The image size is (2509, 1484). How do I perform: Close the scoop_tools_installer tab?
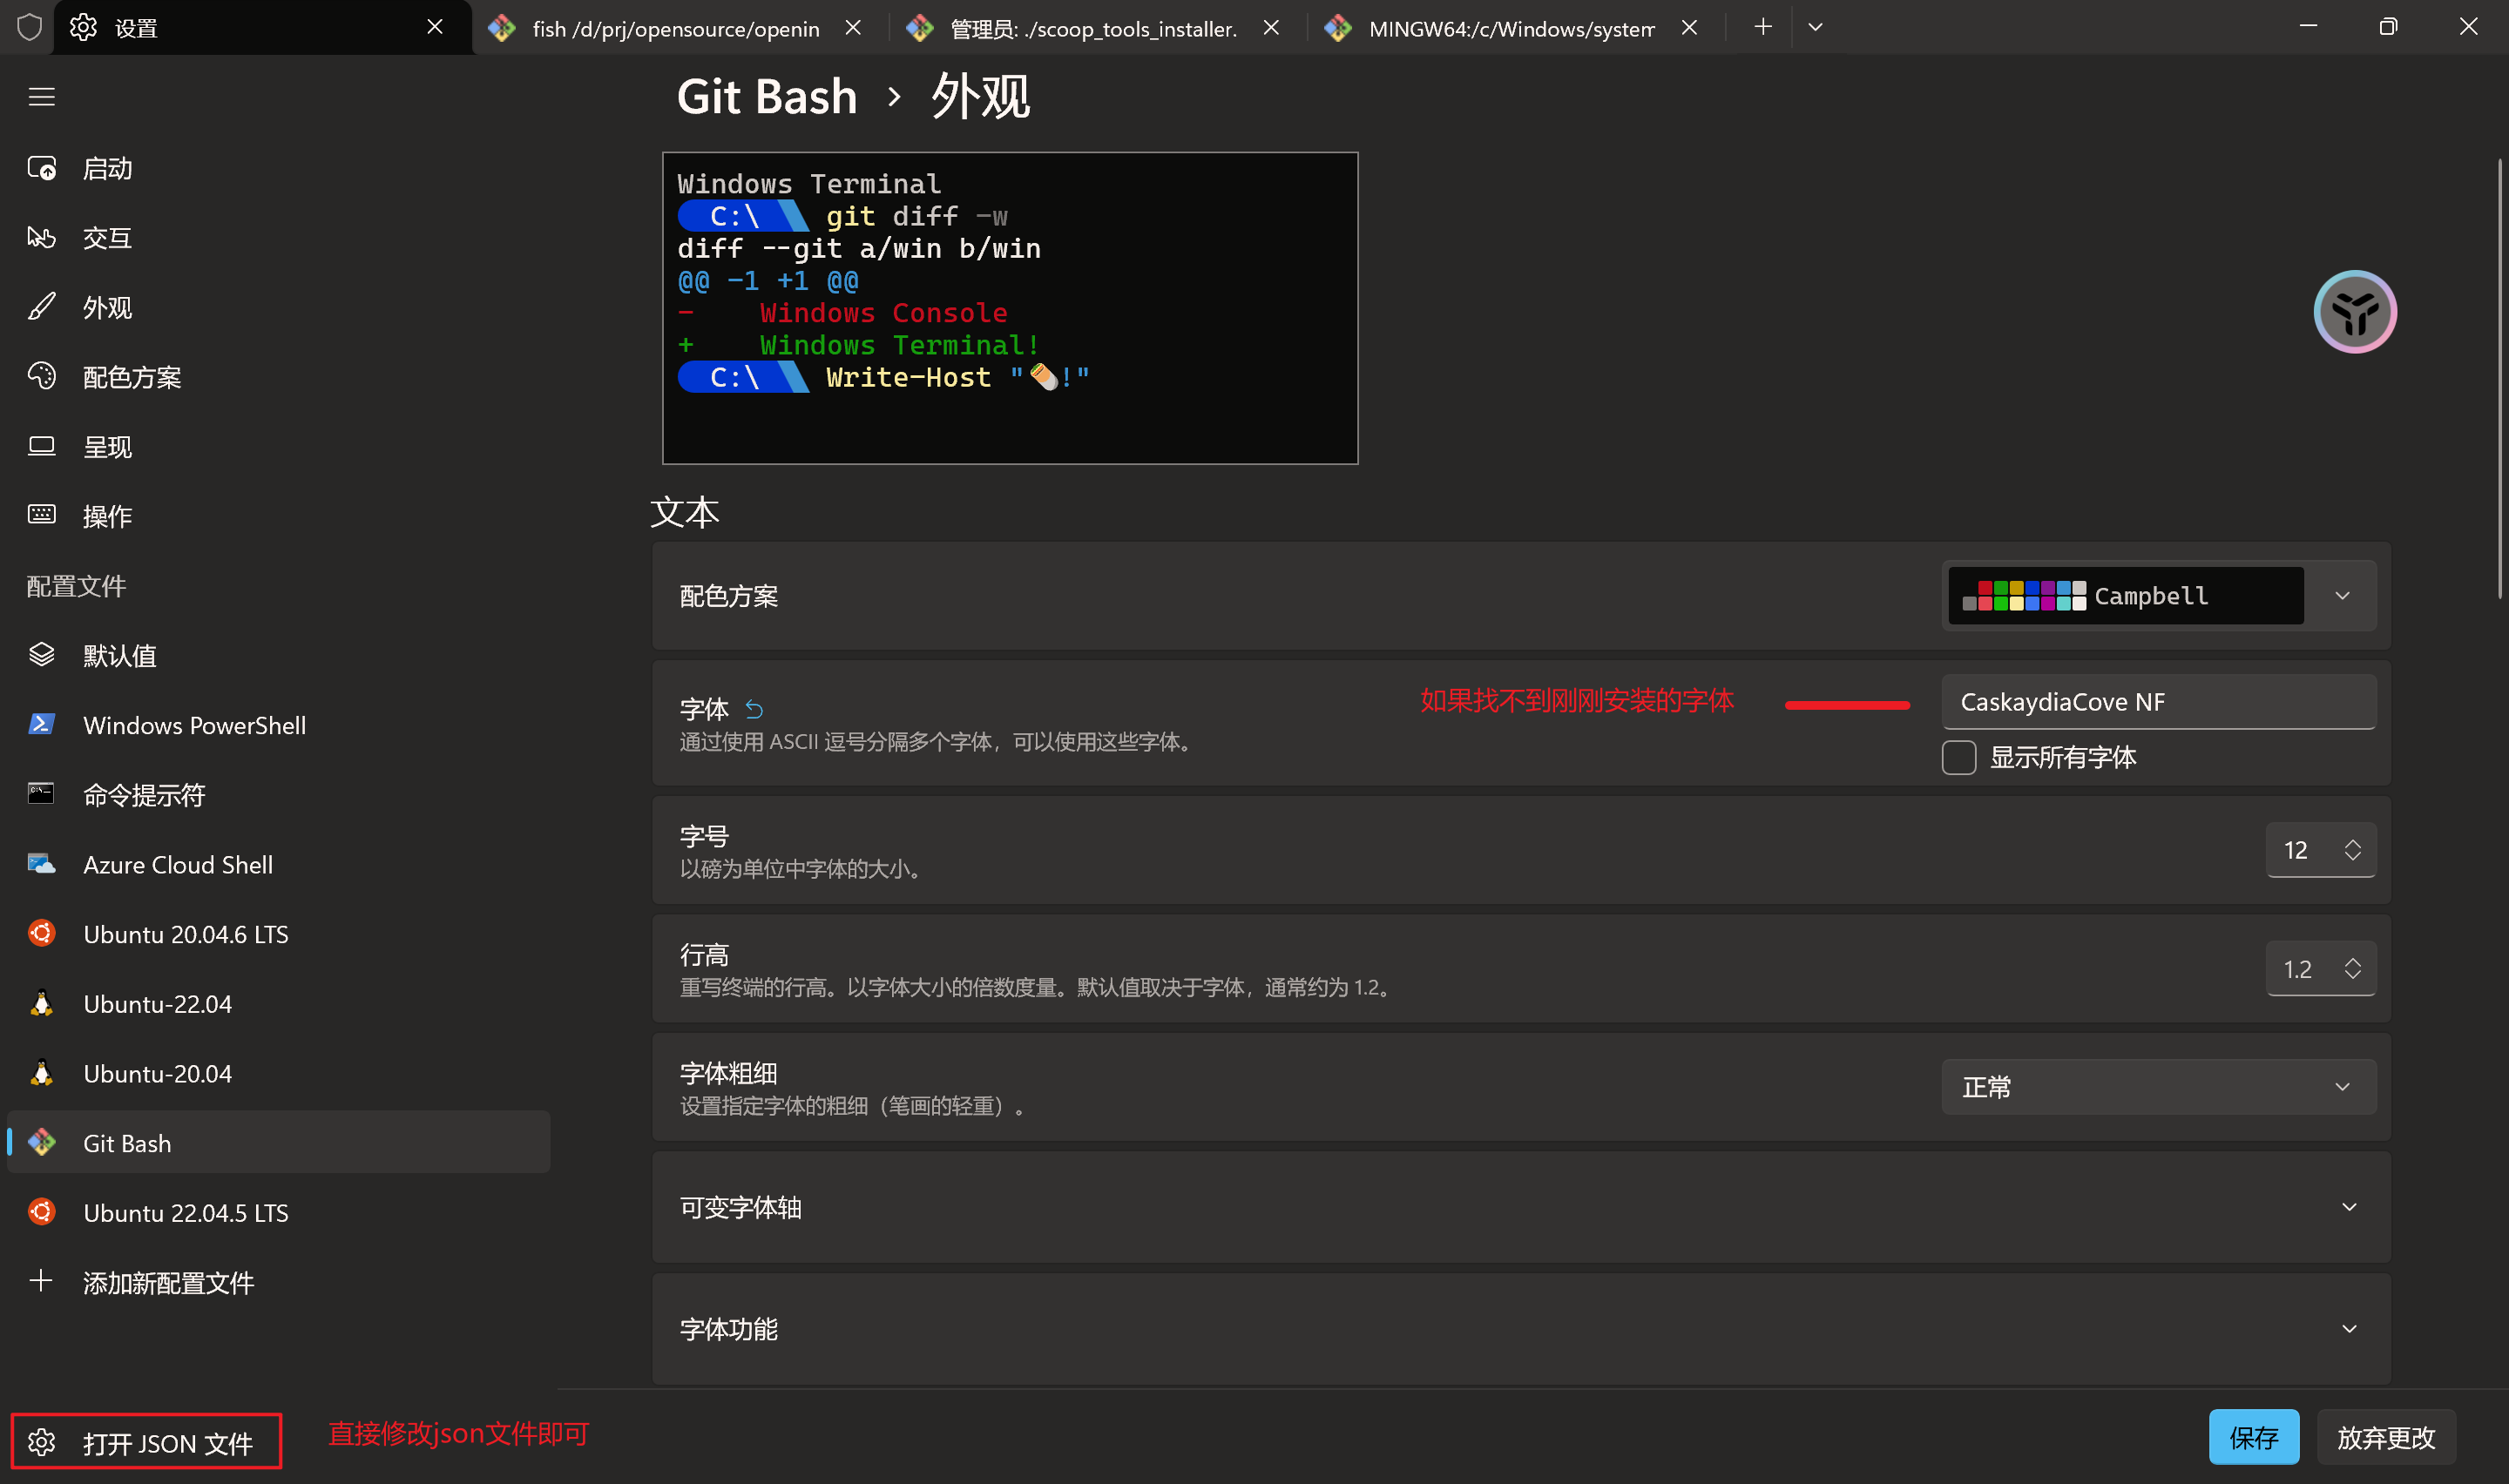[x=1271, y=28]
